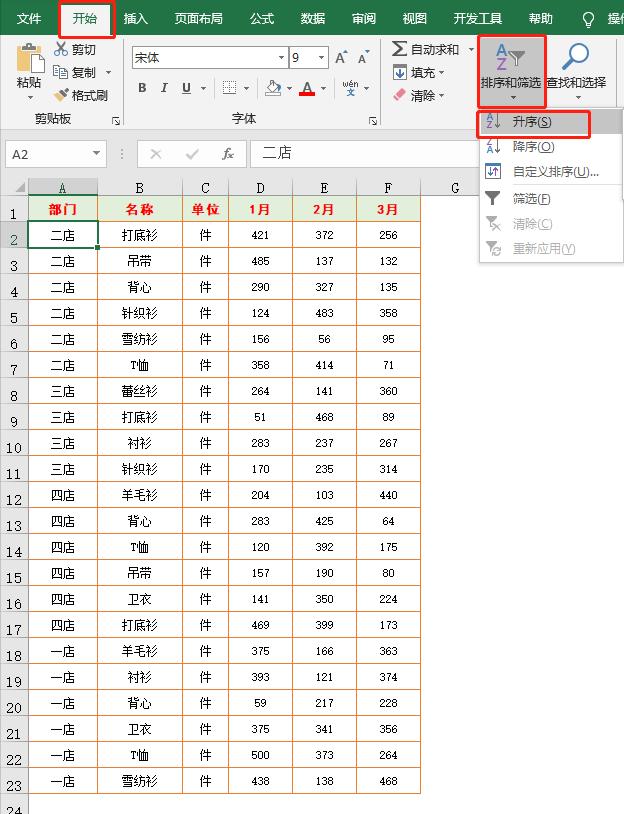Switch to the 插入 Insert tab
Screen dimensions: 624x814
pyautogui.click(x=135, y=18)
